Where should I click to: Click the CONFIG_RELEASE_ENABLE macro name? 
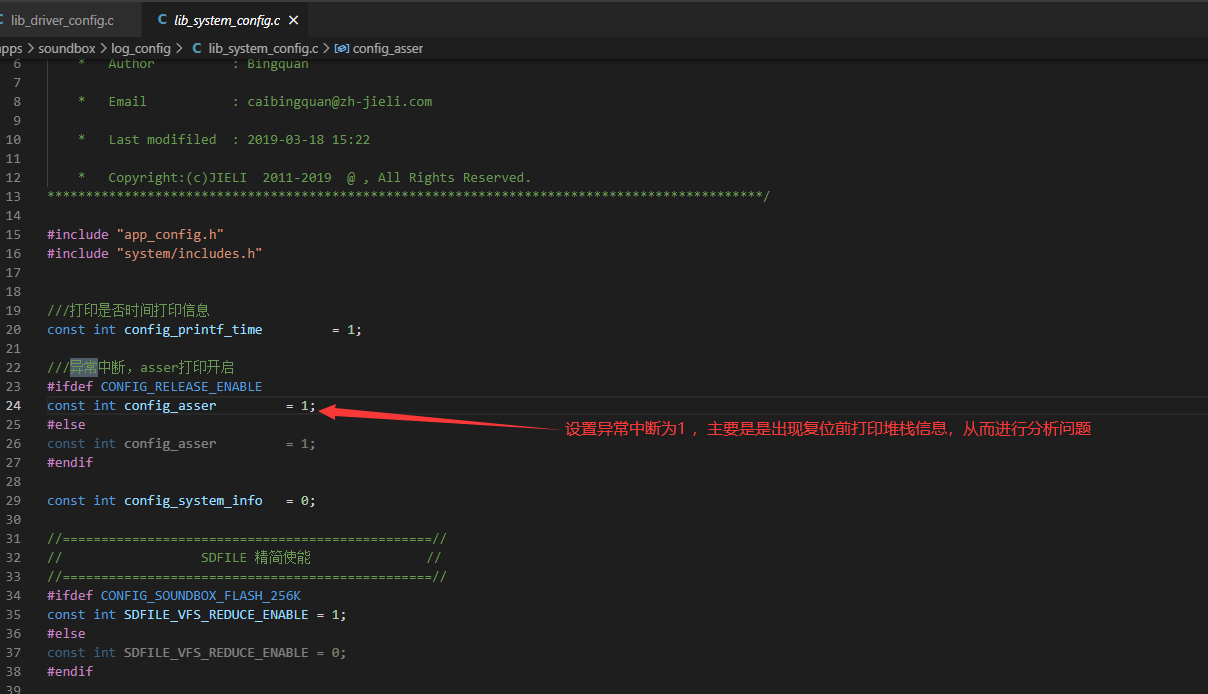click(181, 386)
